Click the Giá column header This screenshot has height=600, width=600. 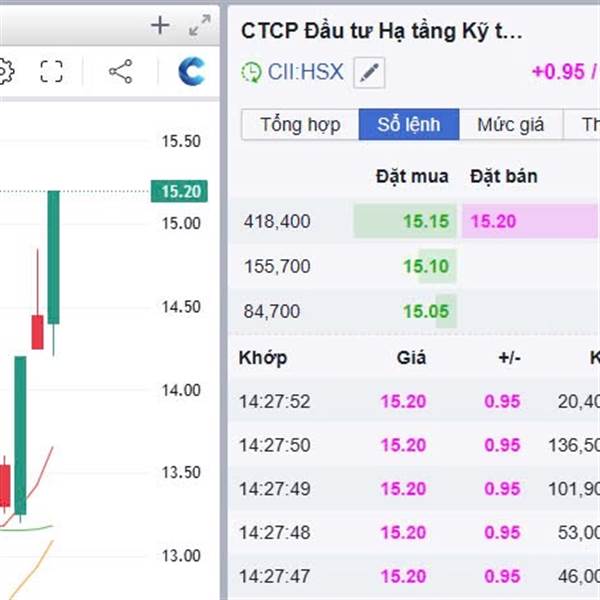tap(411, 358)
